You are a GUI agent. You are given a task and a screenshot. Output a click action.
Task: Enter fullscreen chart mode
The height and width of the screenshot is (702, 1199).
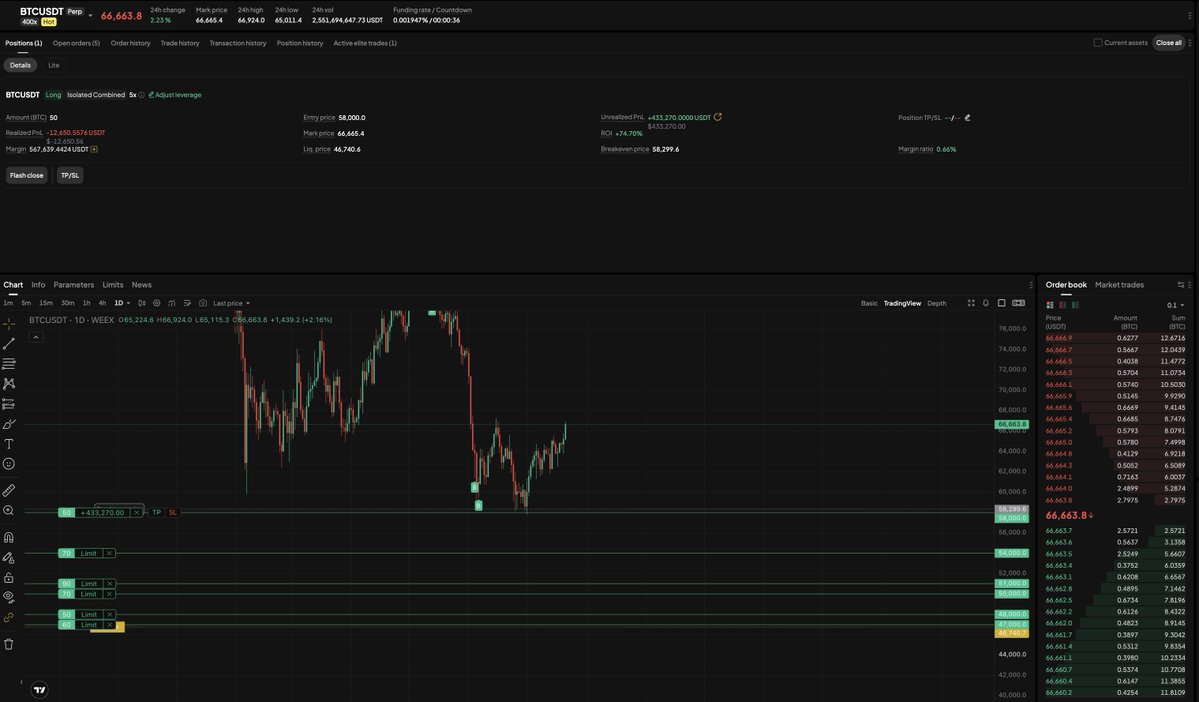coord(971,304)
